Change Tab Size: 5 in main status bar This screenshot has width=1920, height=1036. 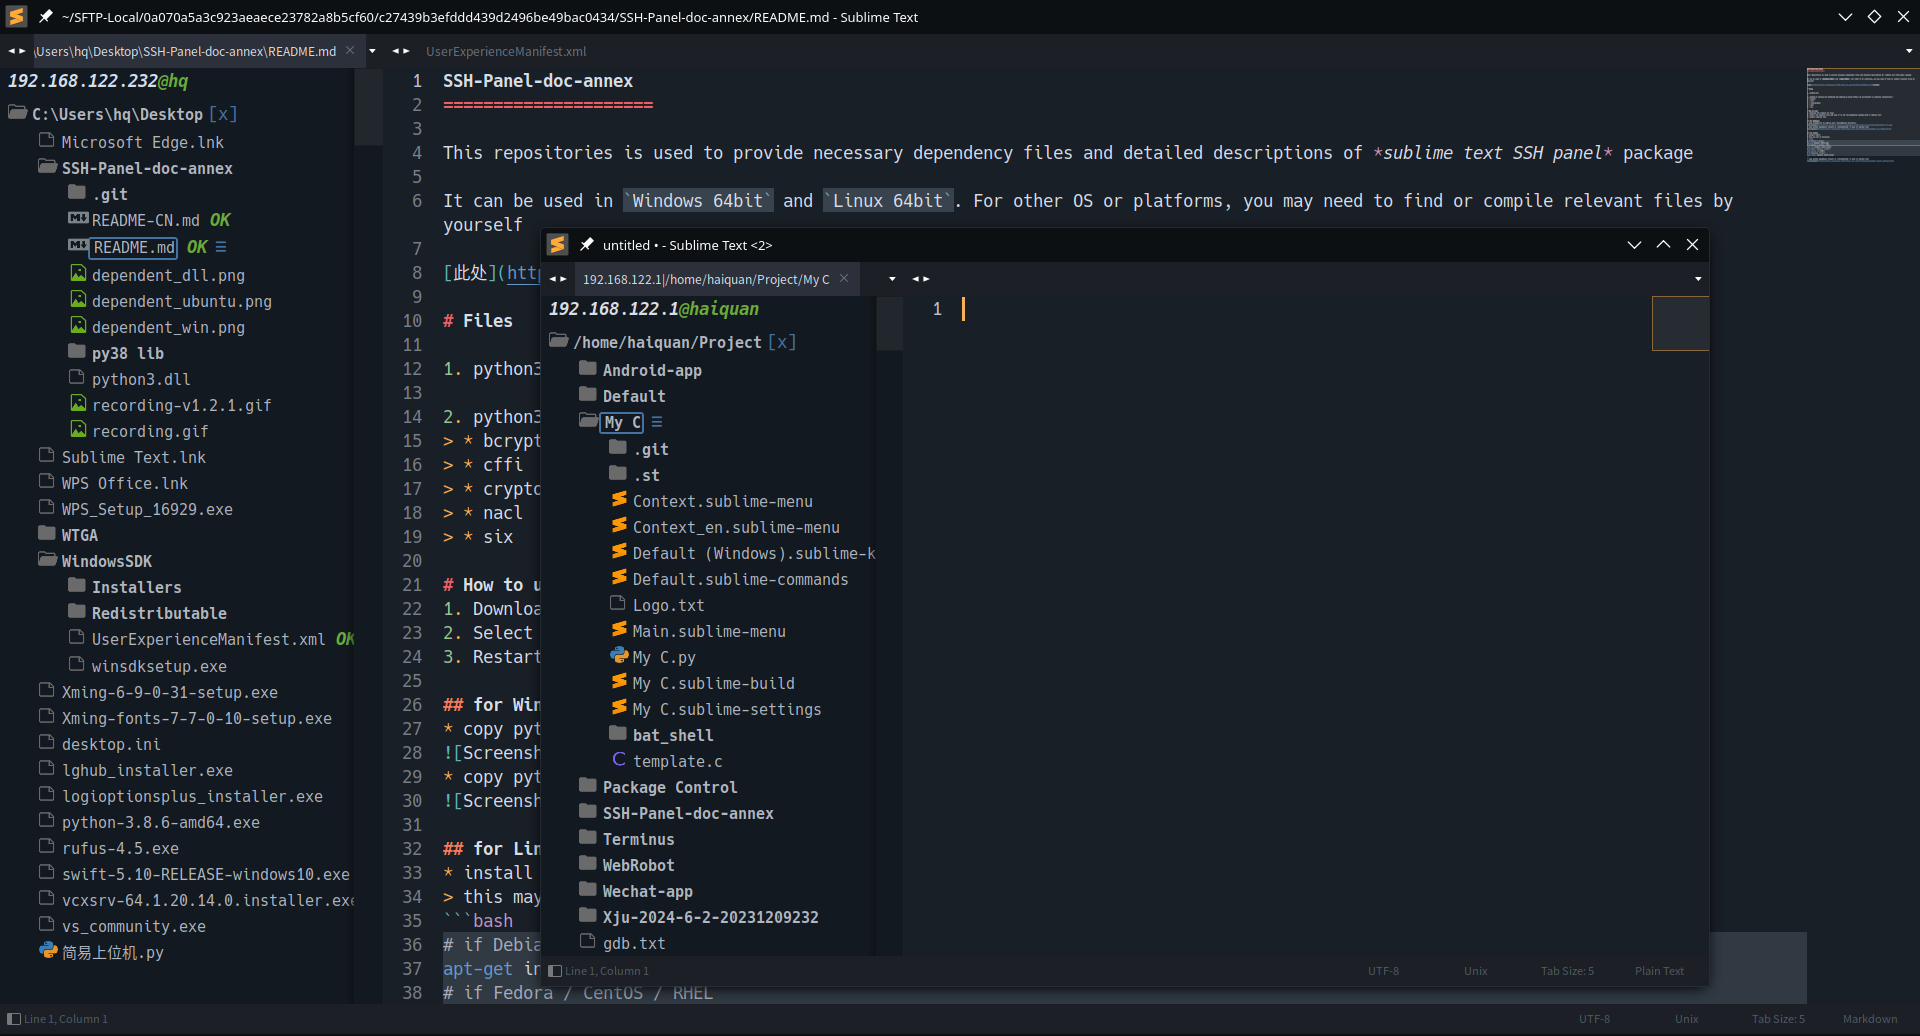point(1778,1019)
